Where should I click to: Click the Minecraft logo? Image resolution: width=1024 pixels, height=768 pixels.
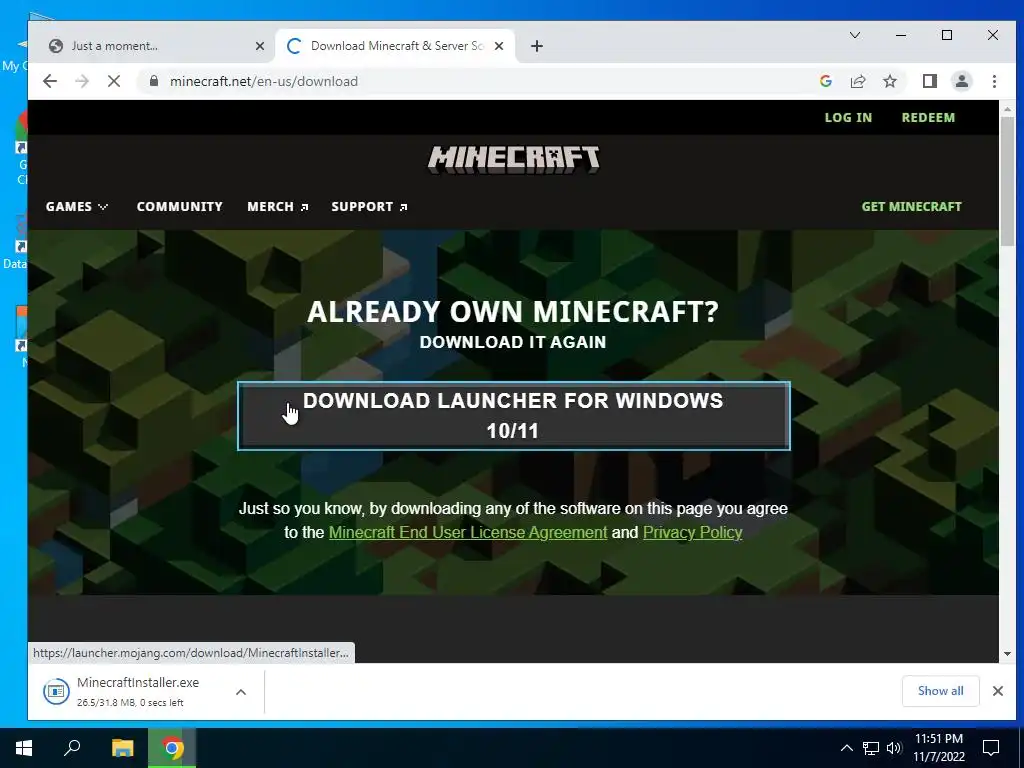[513, 160]
